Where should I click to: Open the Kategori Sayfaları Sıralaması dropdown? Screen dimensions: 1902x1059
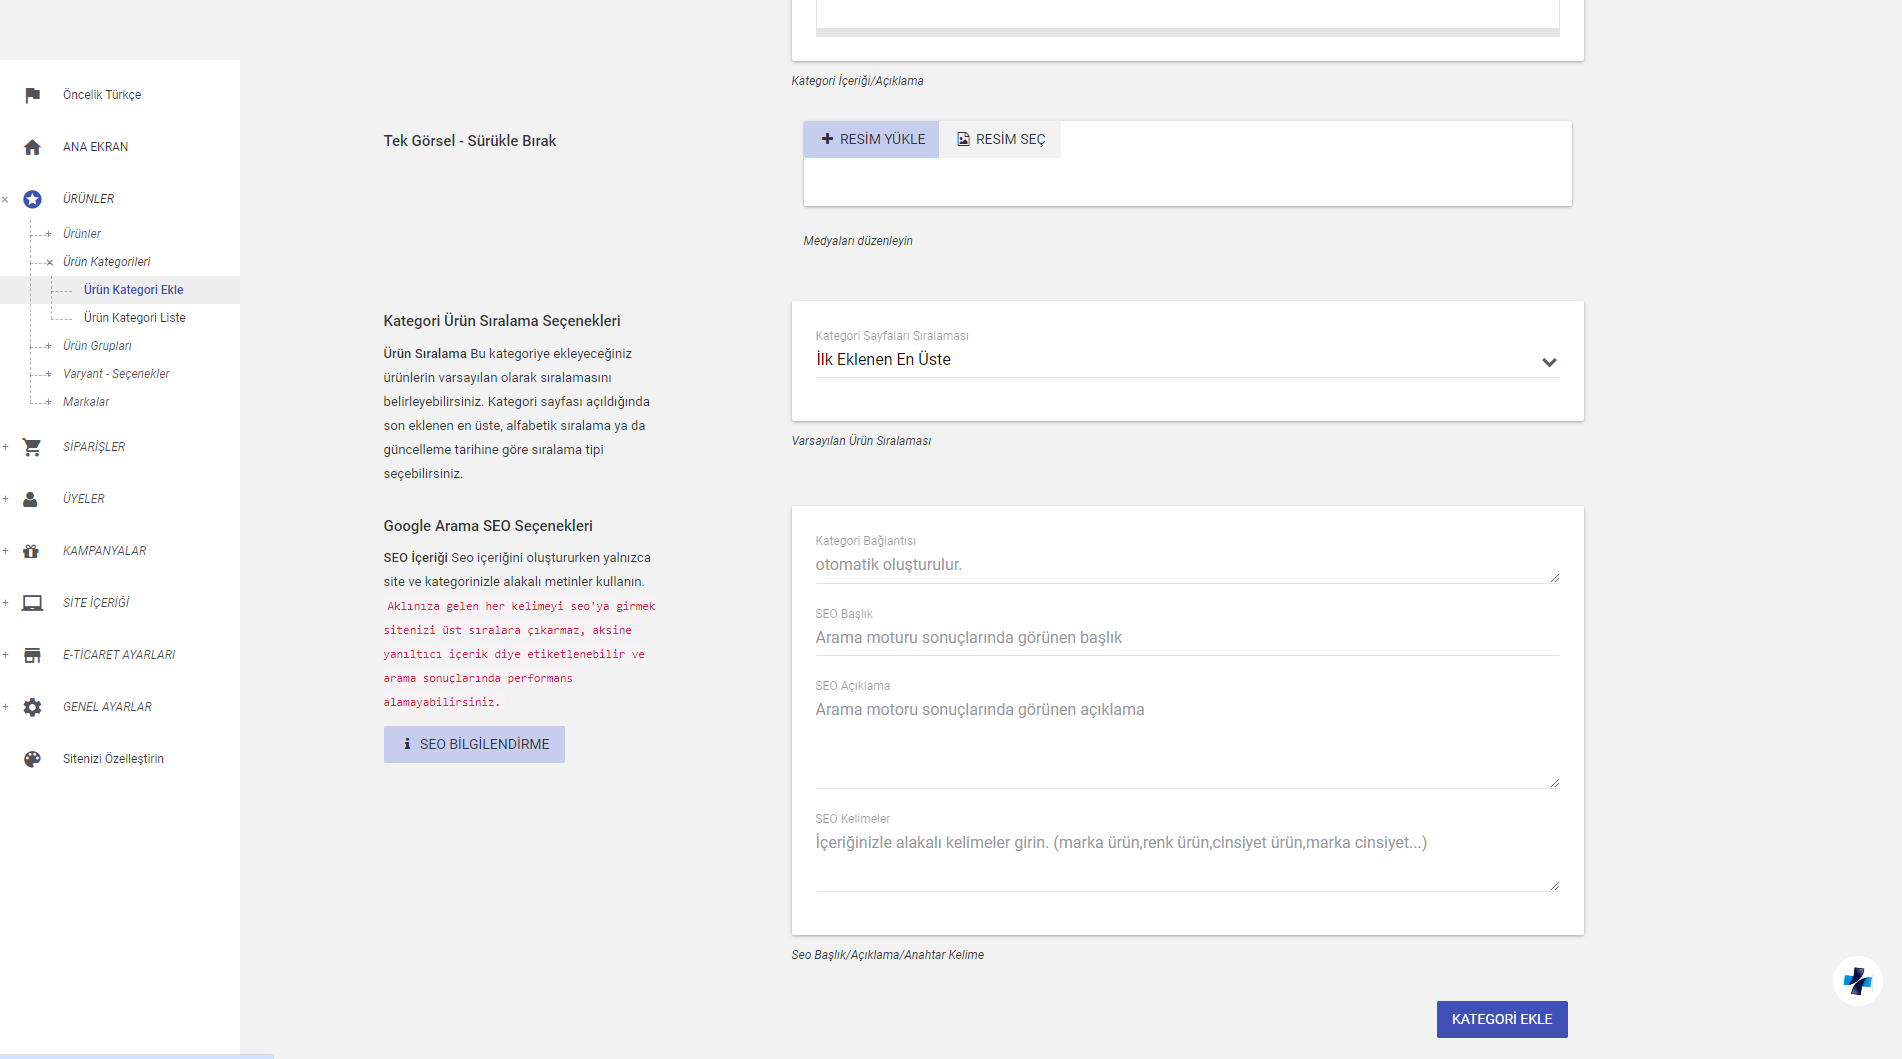(x=1186, y=360)
